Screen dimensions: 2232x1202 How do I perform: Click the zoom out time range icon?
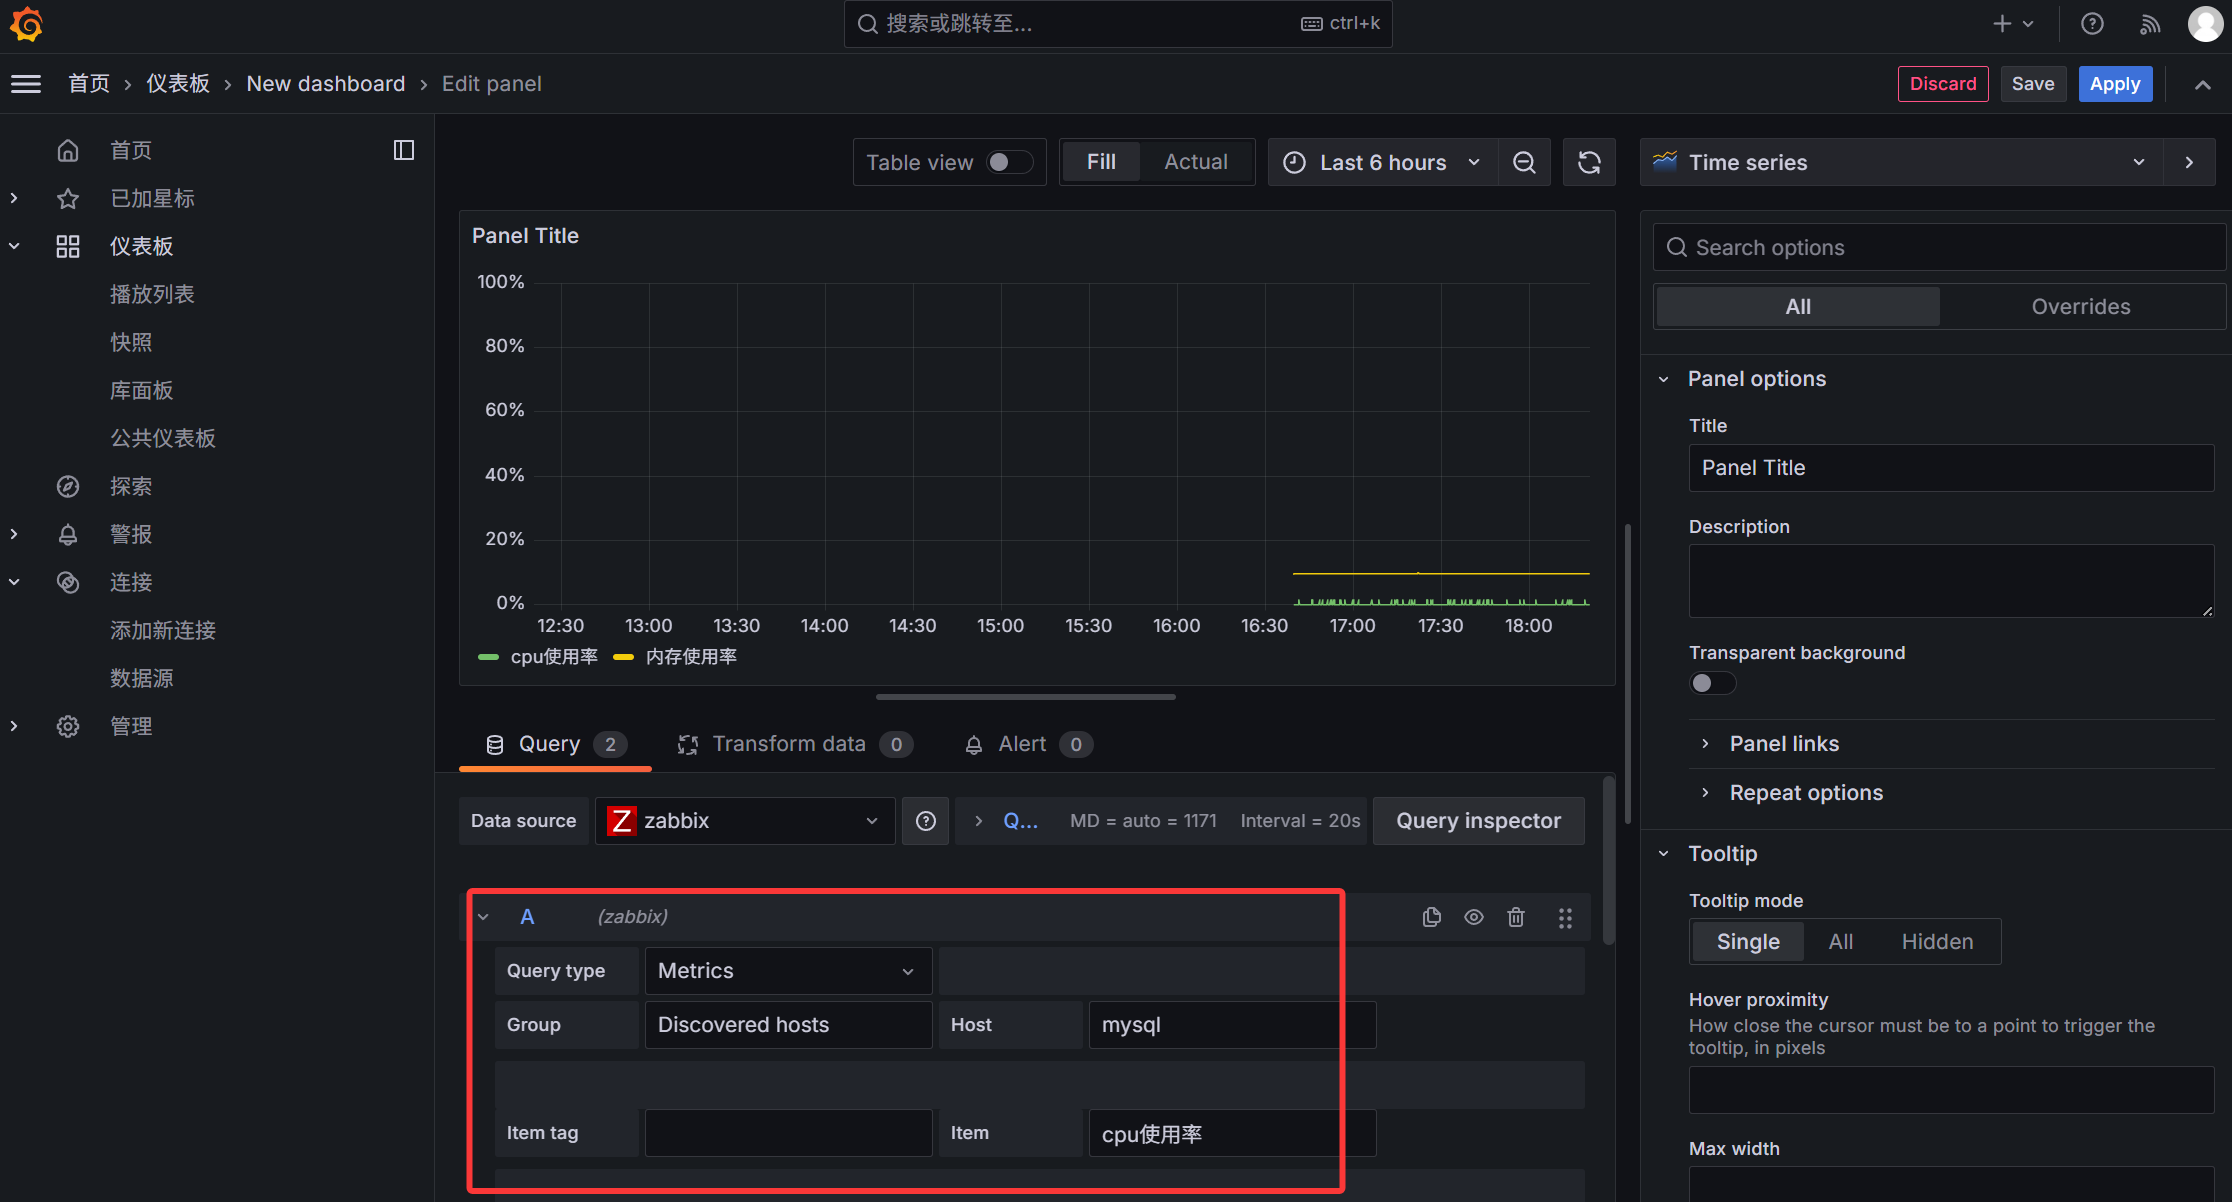(1524, 162)
